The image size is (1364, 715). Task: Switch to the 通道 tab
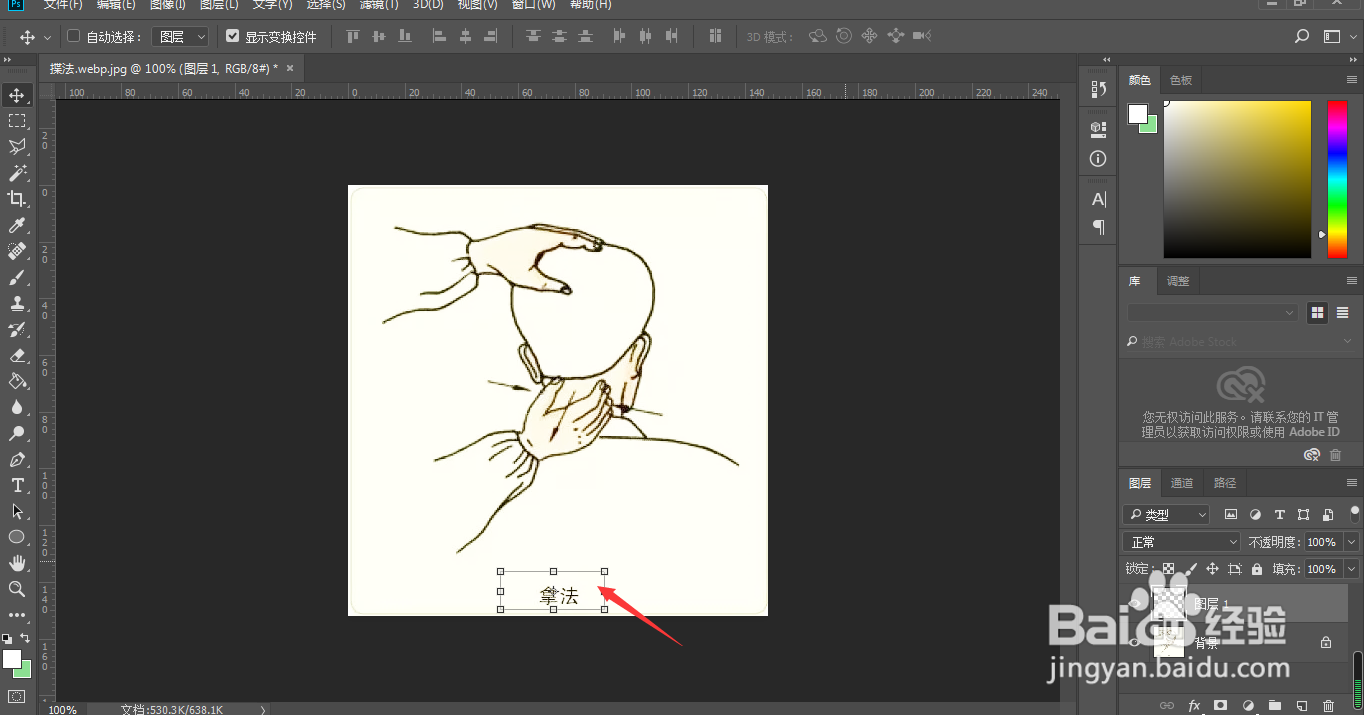(x=1182, y=483)
